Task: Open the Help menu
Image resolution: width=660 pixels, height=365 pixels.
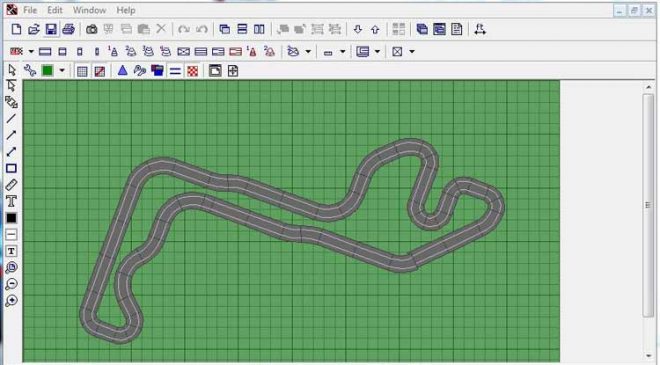Action: (x=125, y=10)
